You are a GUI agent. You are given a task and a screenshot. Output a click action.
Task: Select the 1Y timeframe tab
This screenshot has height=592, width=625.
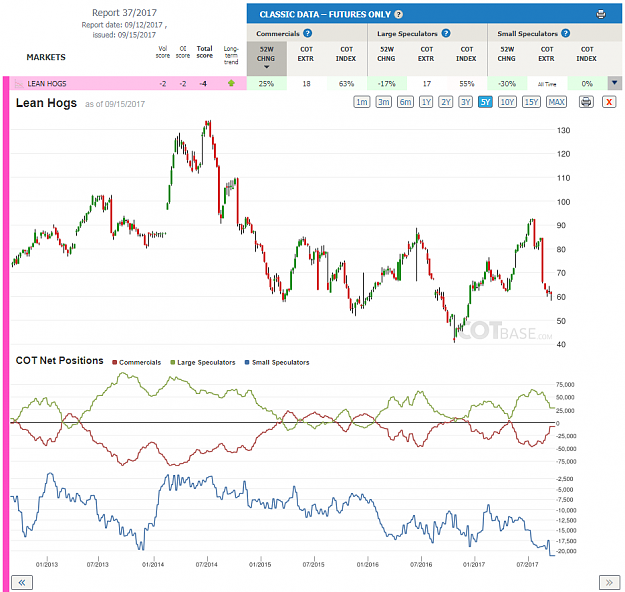[426, 102]
